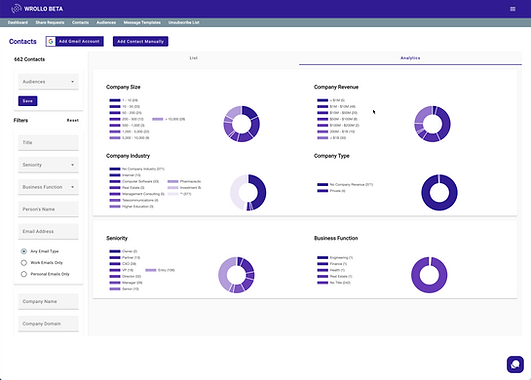Click the Business Function donut chart
Image resolution: width=531 pixels, height=380 pixels.
429,275
